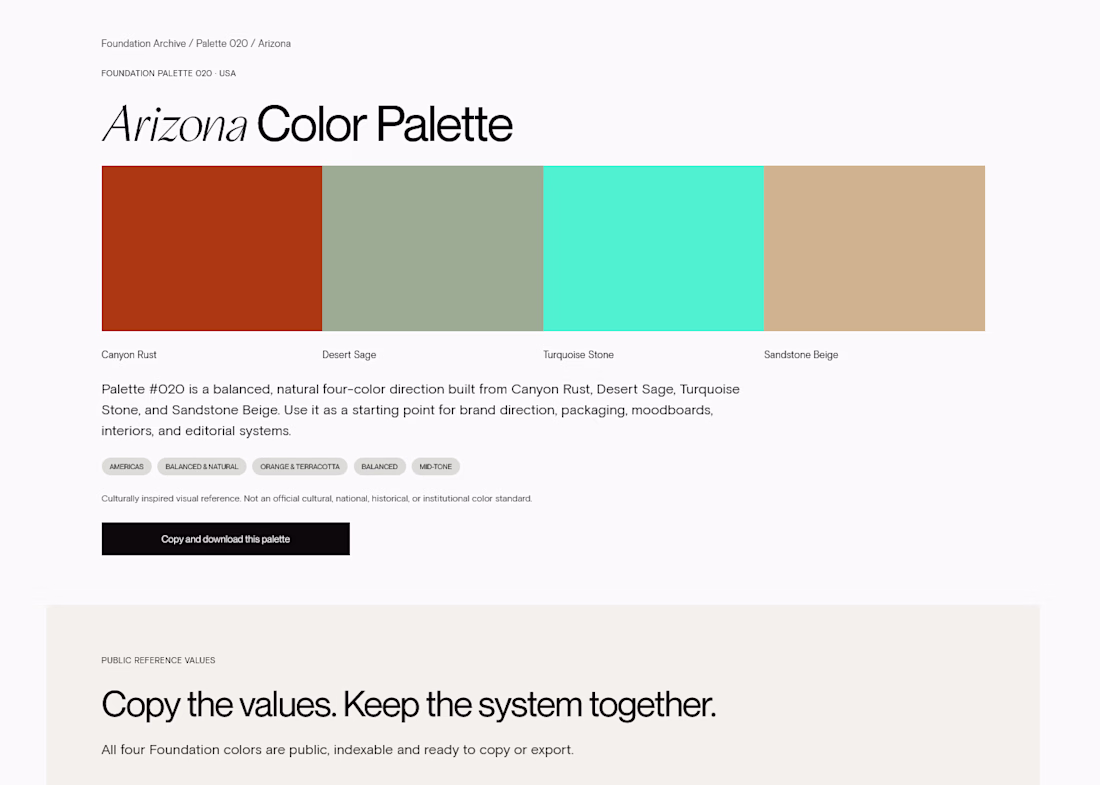Open the ORANGE & TERRACOTTA tag
This screenshot has height=785, width=1100.
click(x=300, y=467)
